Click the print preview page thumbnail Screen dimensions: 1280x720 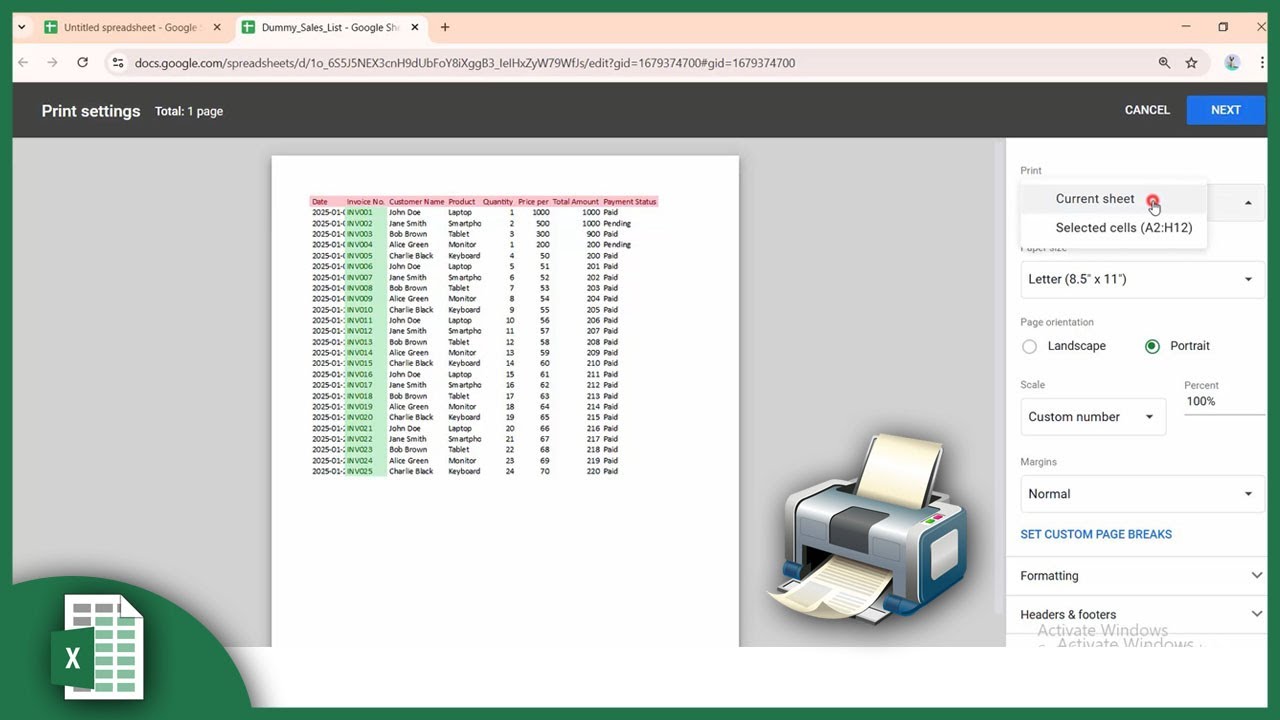[505, 401]
